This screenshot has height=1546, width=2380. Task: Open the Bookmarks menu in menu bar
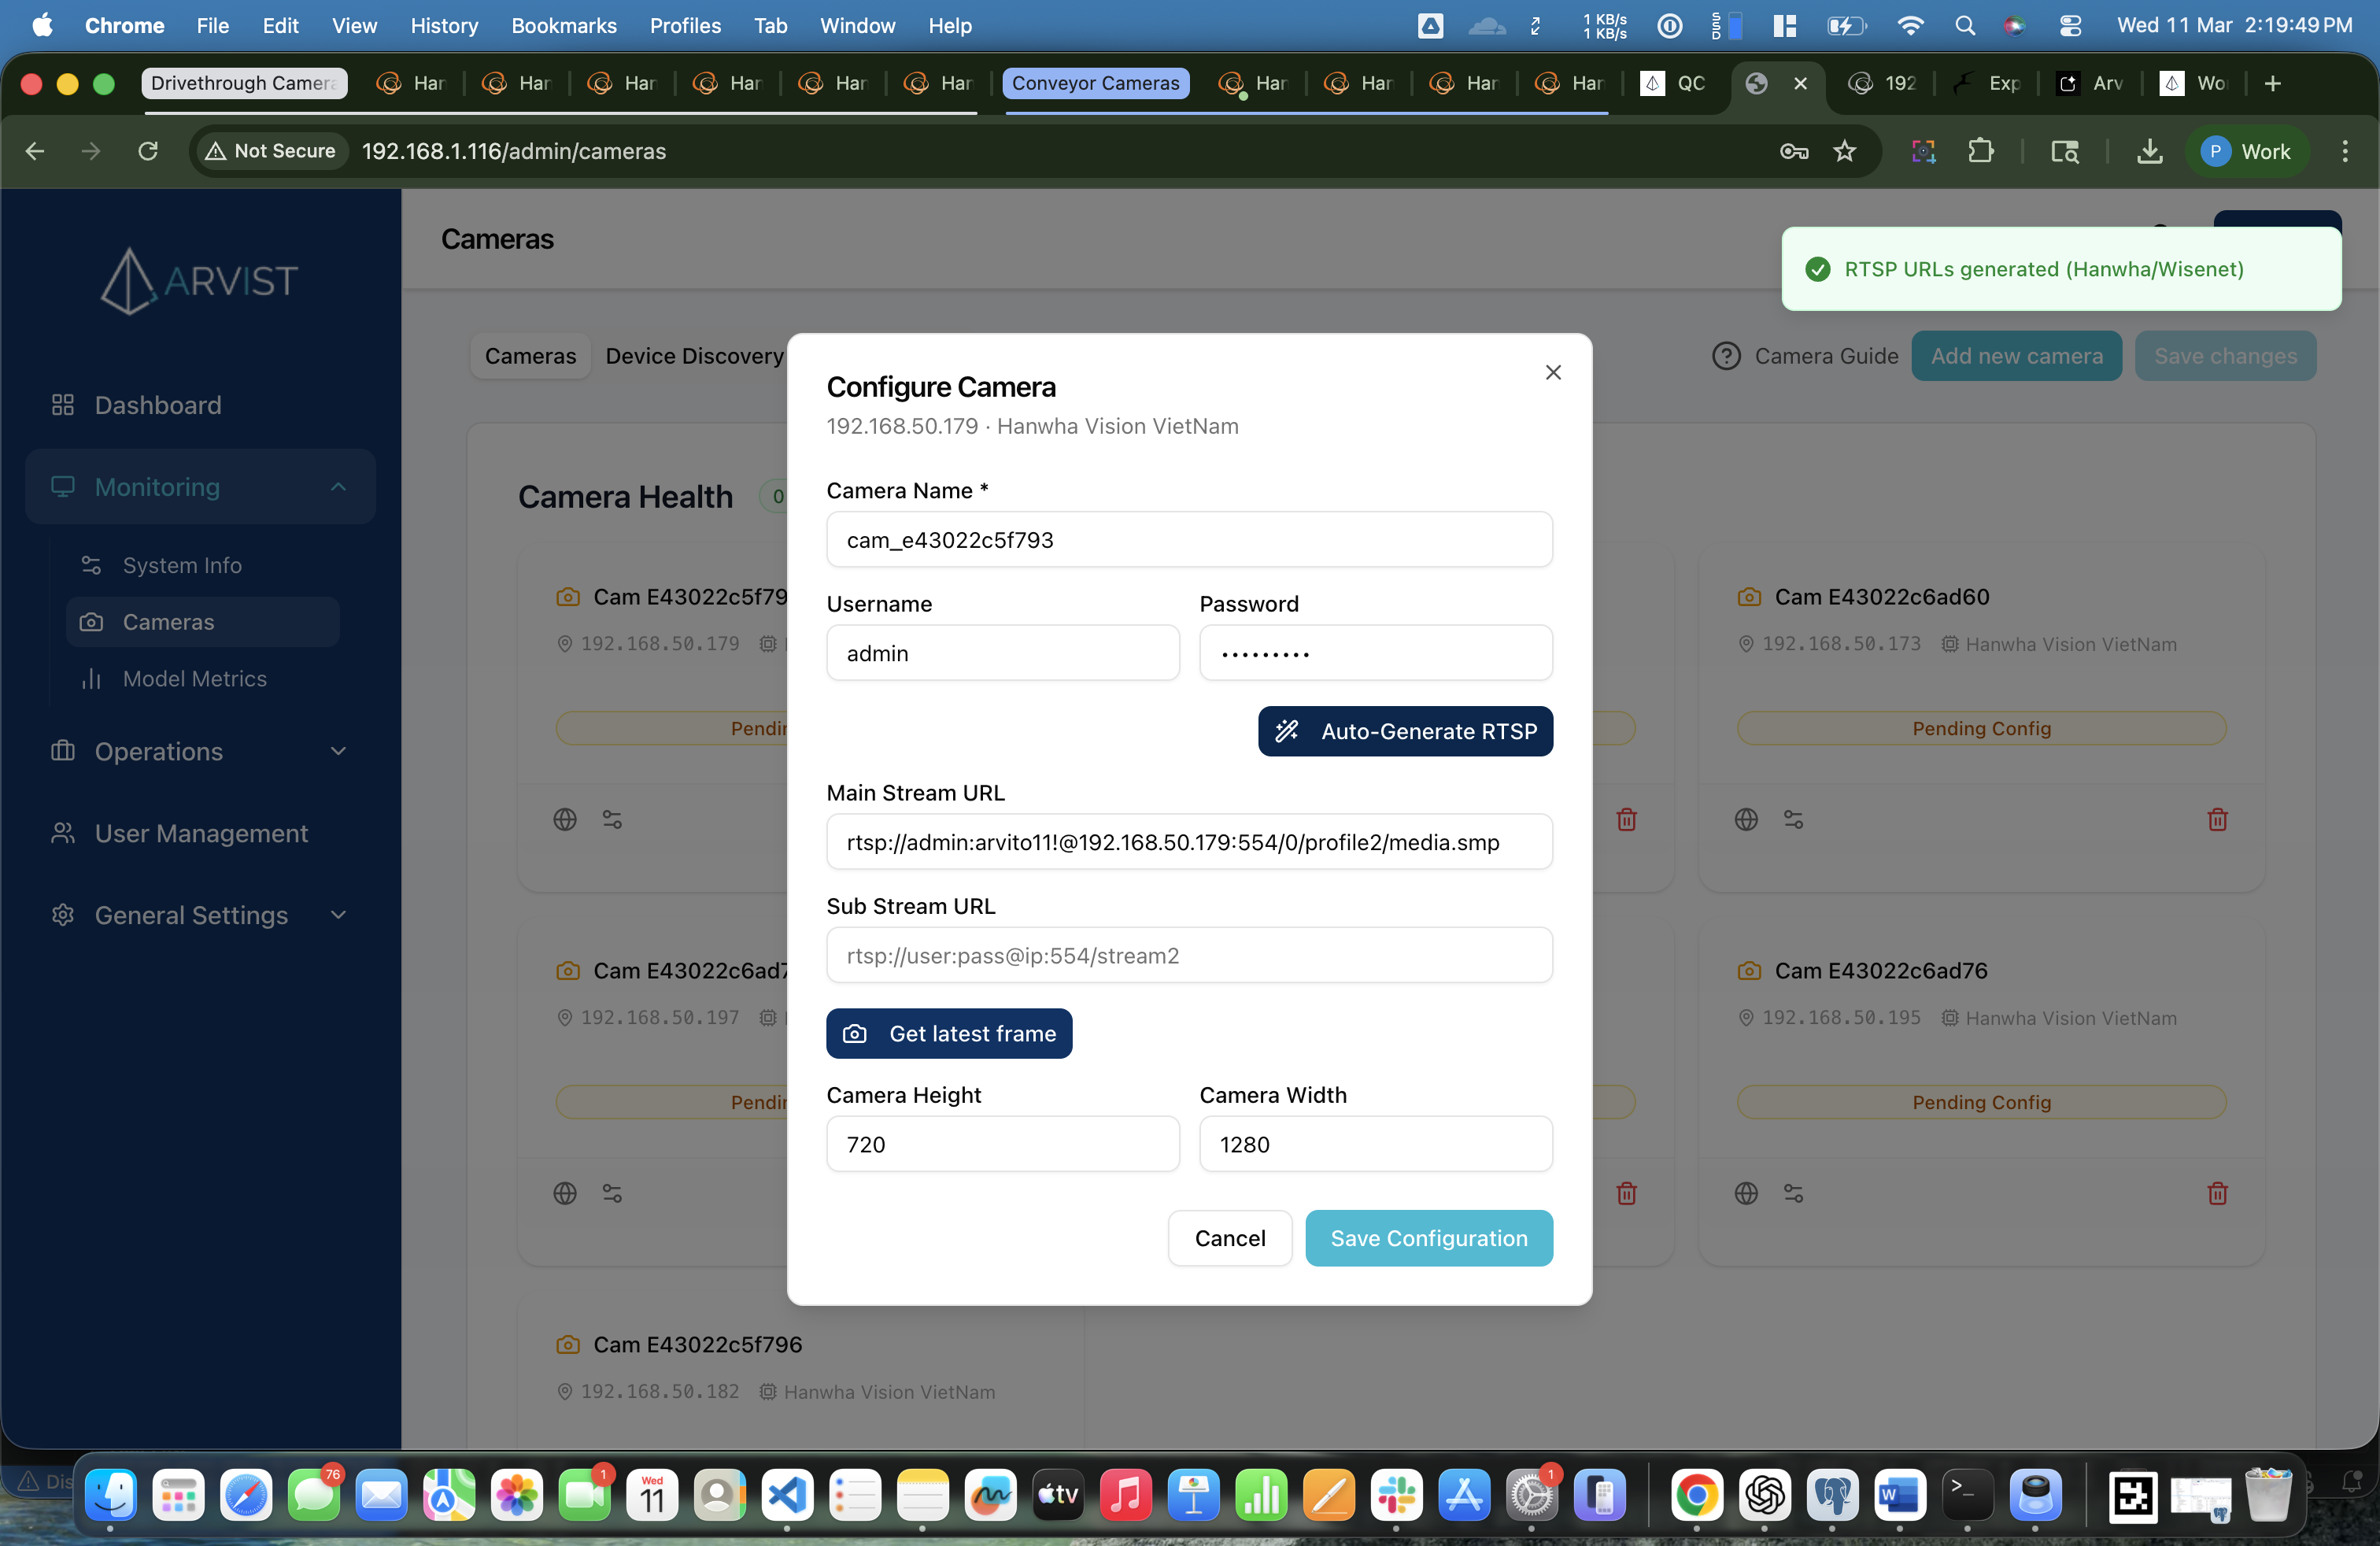click(563, 25)
